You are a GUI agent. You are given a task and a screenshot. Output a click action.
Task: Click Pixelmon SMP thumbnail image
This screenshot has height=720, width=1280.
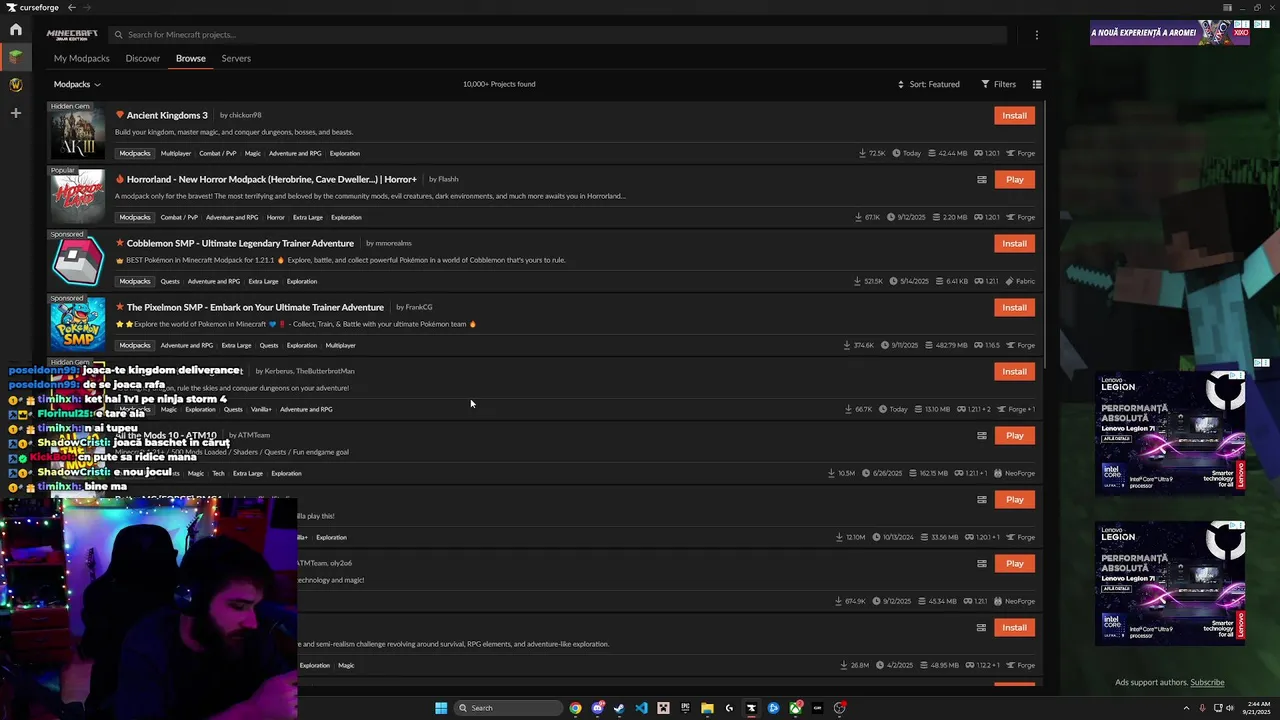77,327
